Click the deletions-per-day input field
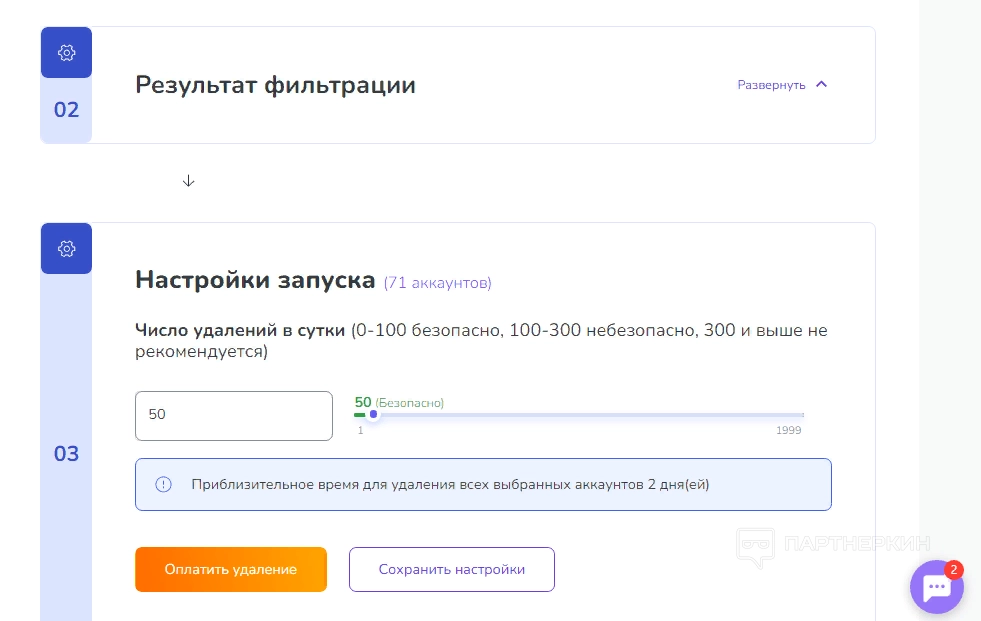The height and width of the screenshot is (621, 981). [x=233, y=415]
